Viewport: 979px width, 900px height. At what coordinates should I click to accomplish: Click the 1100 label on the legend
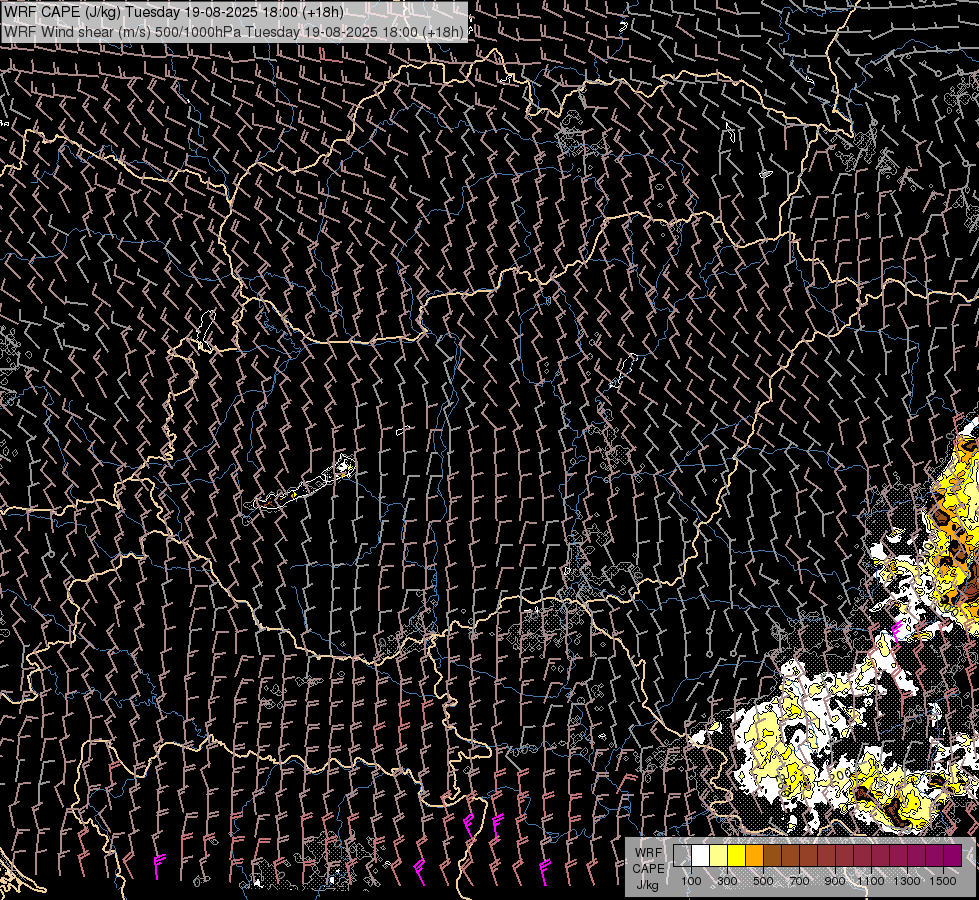point(871,881)
